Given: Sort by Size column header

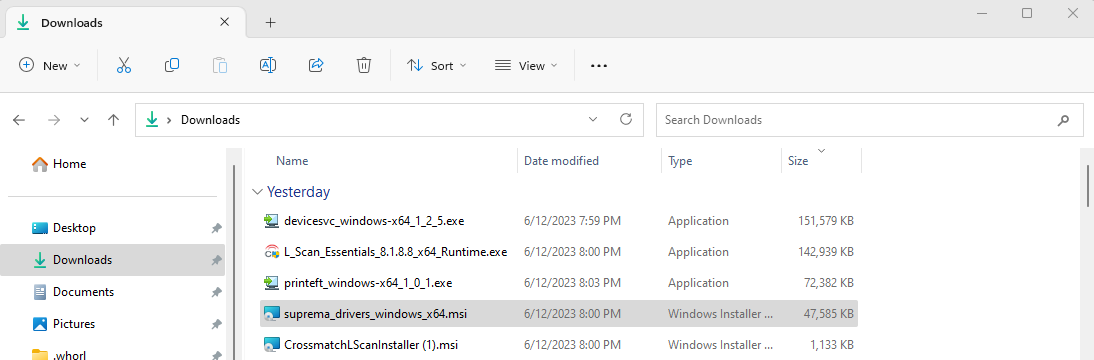Looking at the screenshot, I should (797, 161).
